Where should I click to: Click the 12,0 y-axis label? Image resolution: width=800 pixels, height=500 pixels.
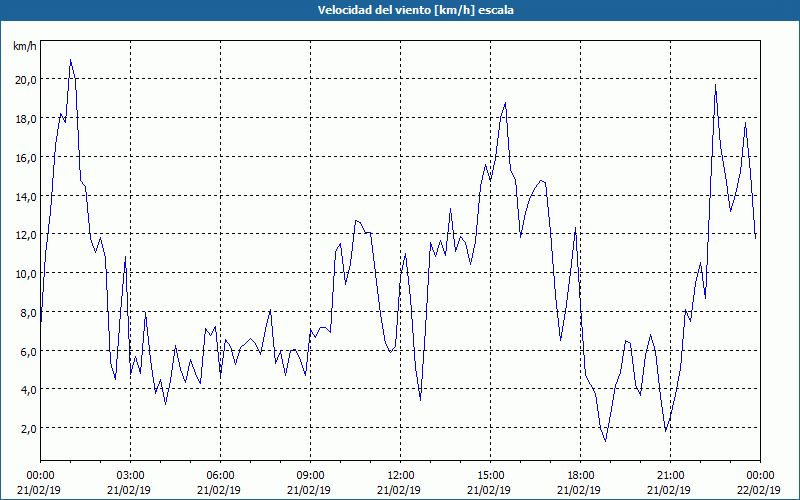pos(26,235)
